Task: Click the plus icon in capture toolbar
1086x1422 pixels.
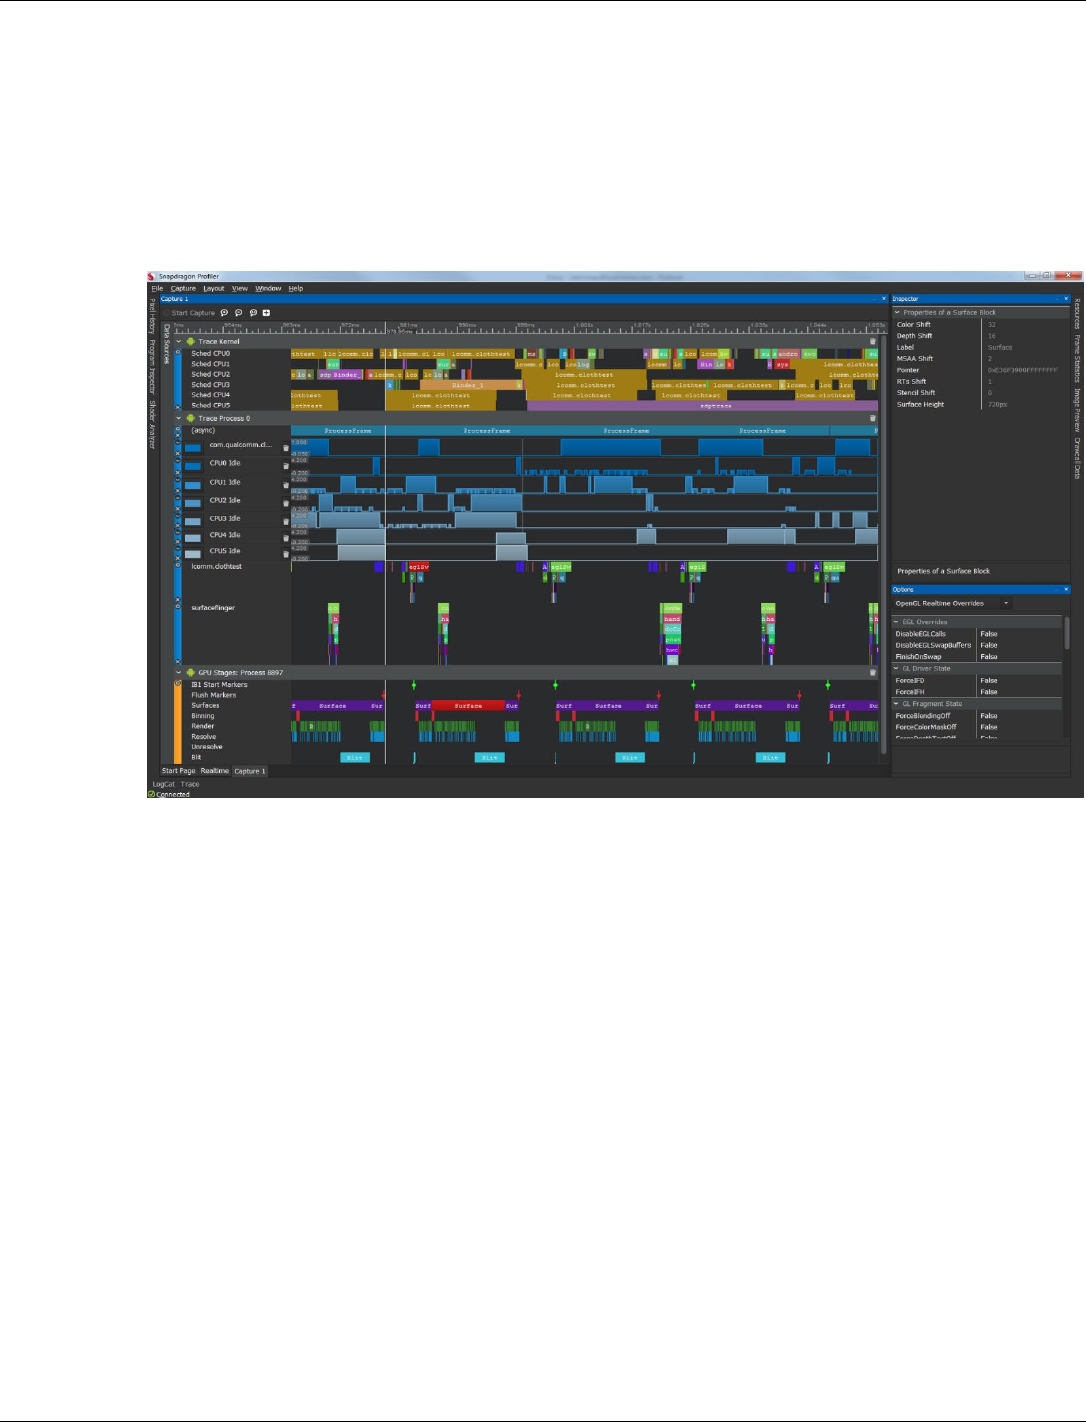Action: (x=266, y=313)
